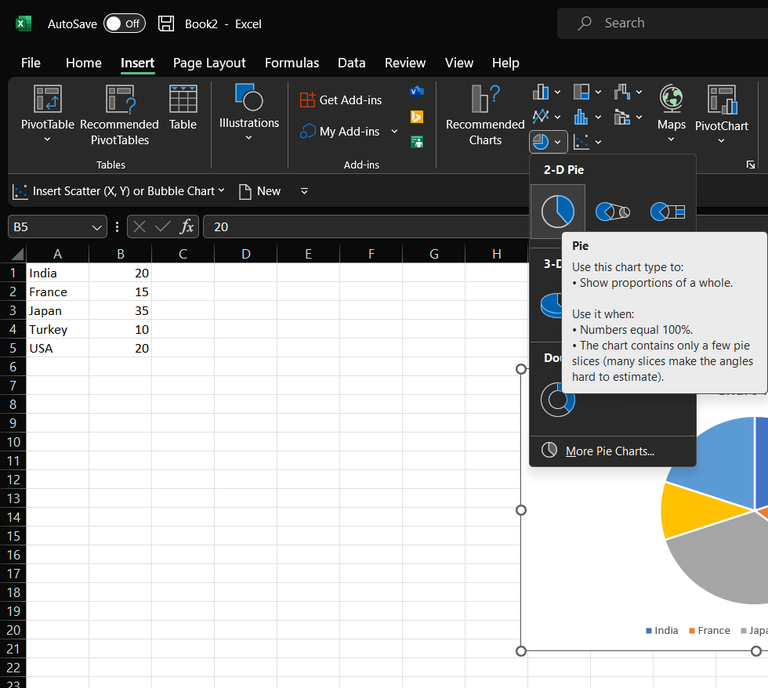
Task: Open the Name Box dropdown arrow
Action: click(96, 227)
